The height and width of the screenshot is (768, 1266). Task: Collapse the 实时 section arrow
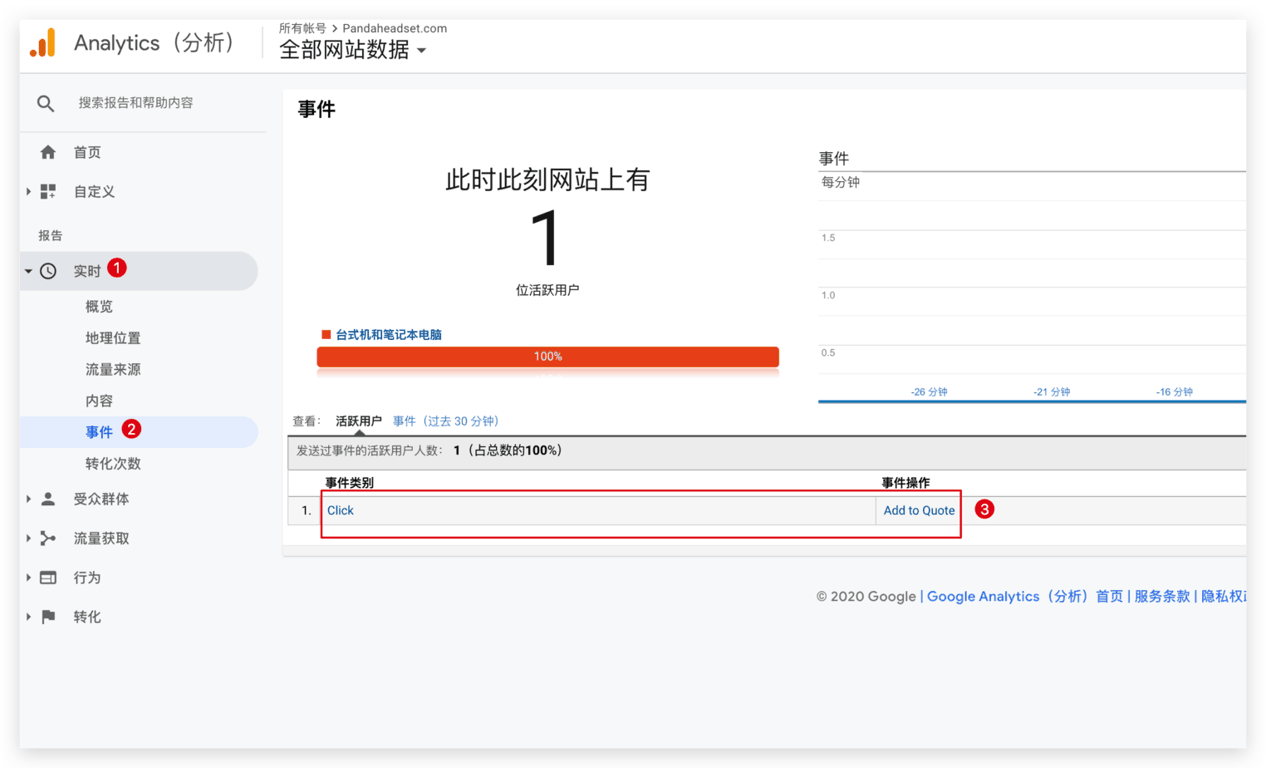pos(28,271)
